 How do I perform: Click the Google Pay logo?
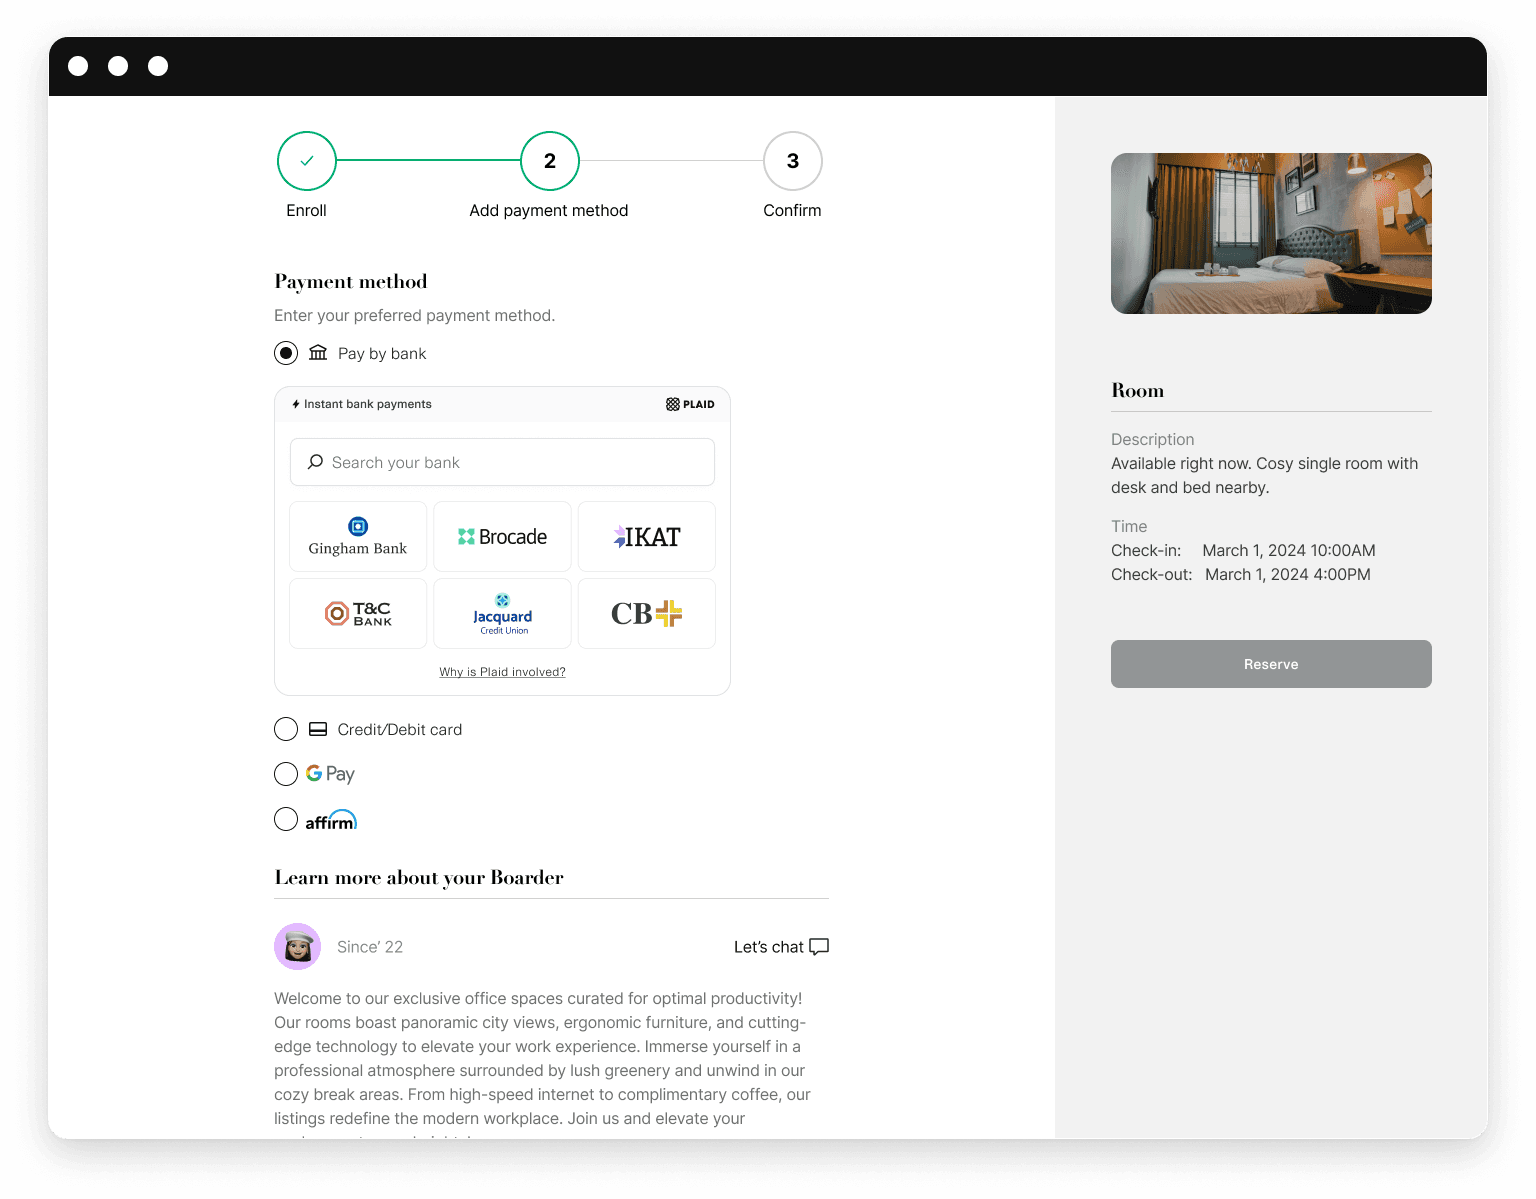pyautogui.click(x=330, y=774)
